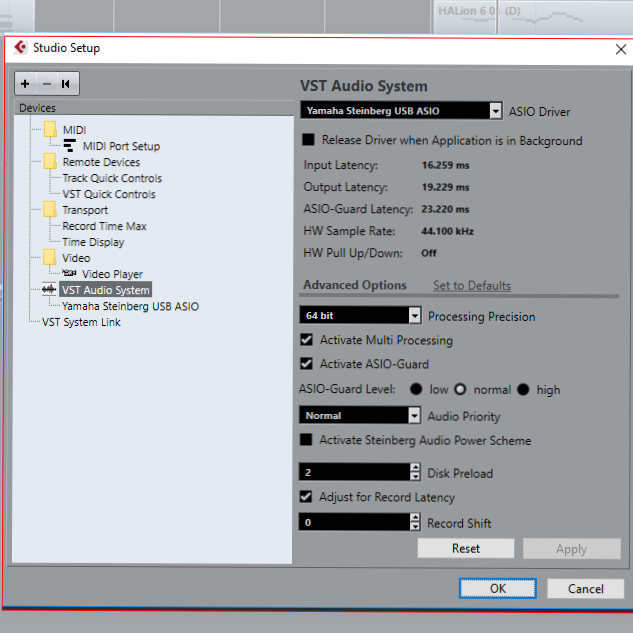Click the remove device minus icon
The height and width of the screenshot is (633, 633).
tap(47, 84)
